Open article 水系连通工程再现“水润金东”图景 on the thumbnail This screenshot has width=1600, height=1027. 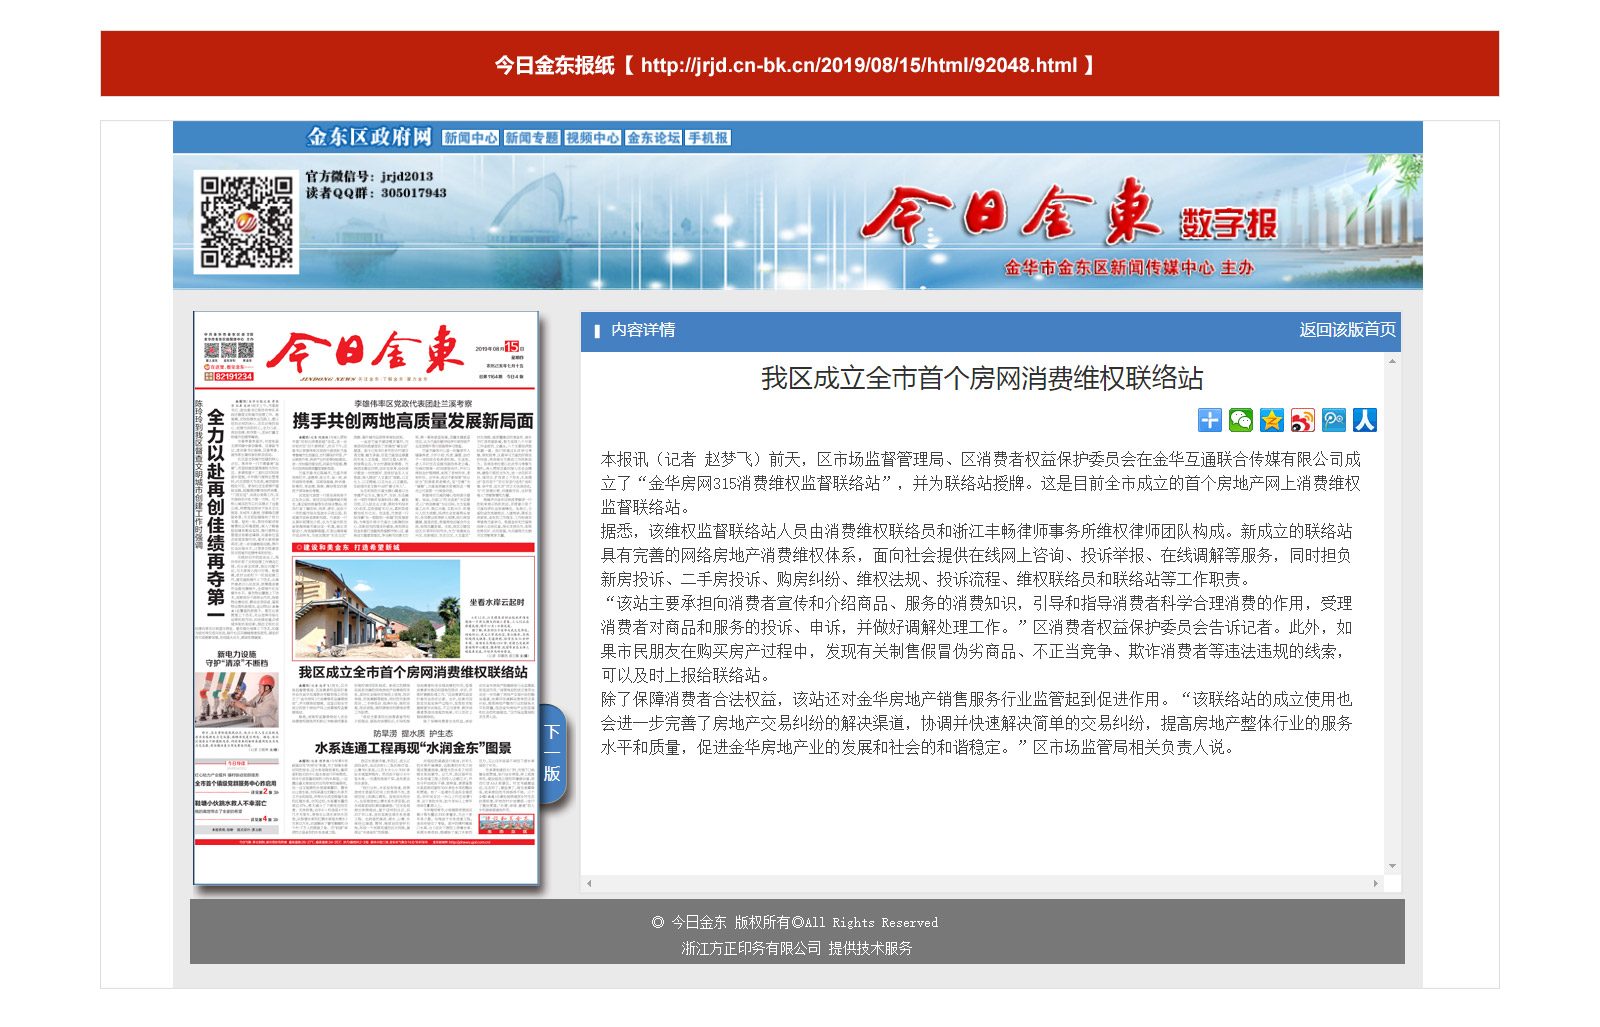coord(413,748)
